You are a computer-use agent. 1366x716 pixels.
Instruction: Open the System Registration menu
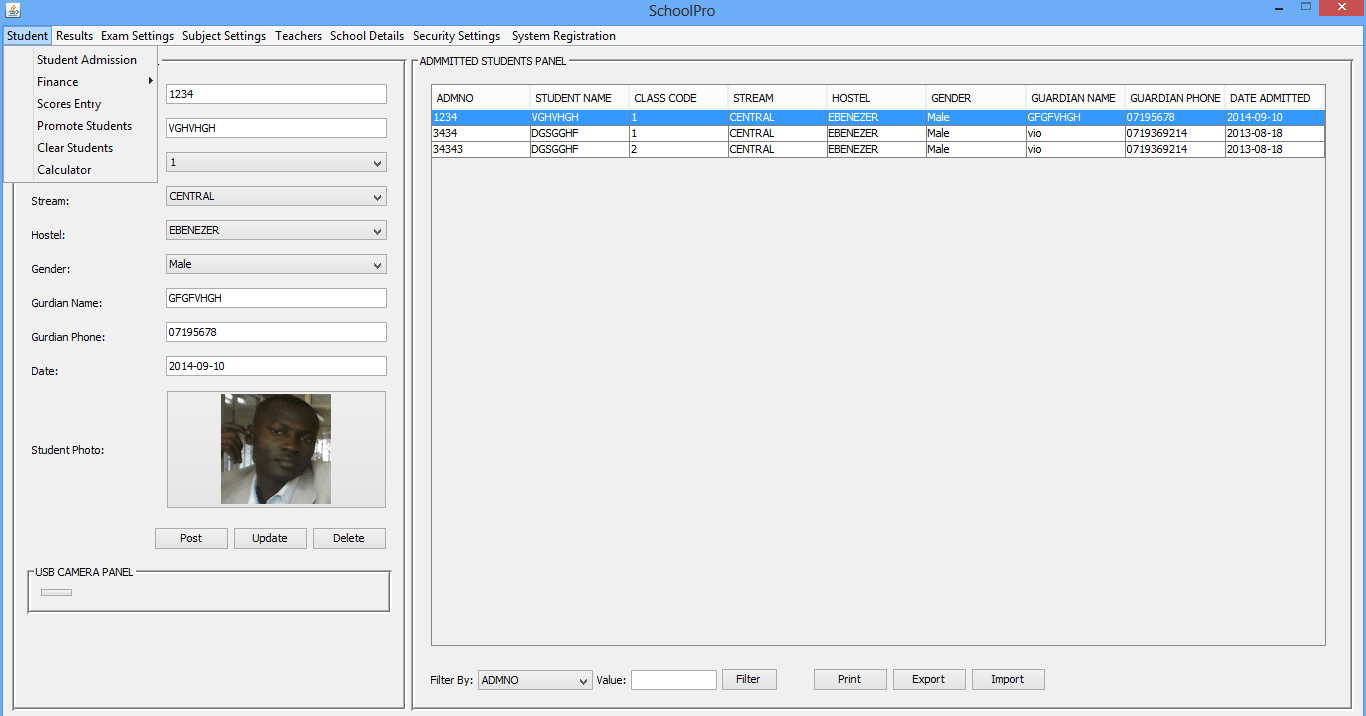[564, 36]
